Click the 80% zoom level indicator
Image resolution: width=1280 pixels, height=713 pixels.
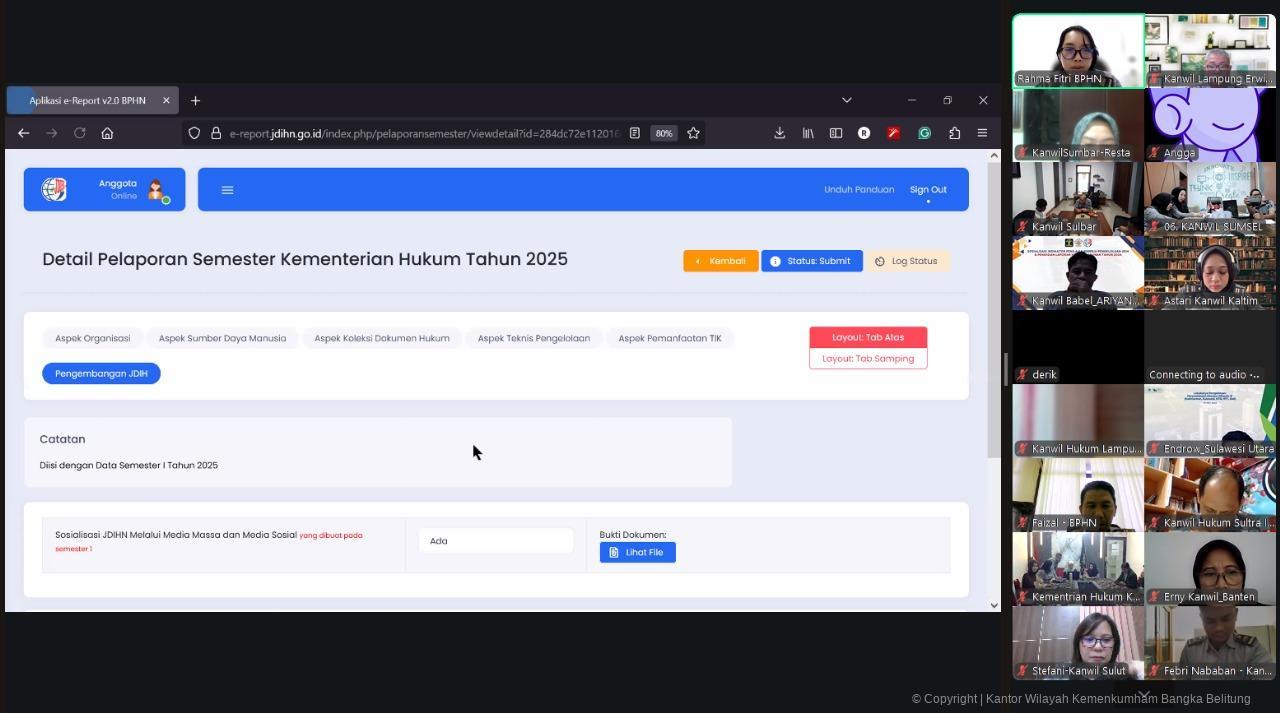663,133
